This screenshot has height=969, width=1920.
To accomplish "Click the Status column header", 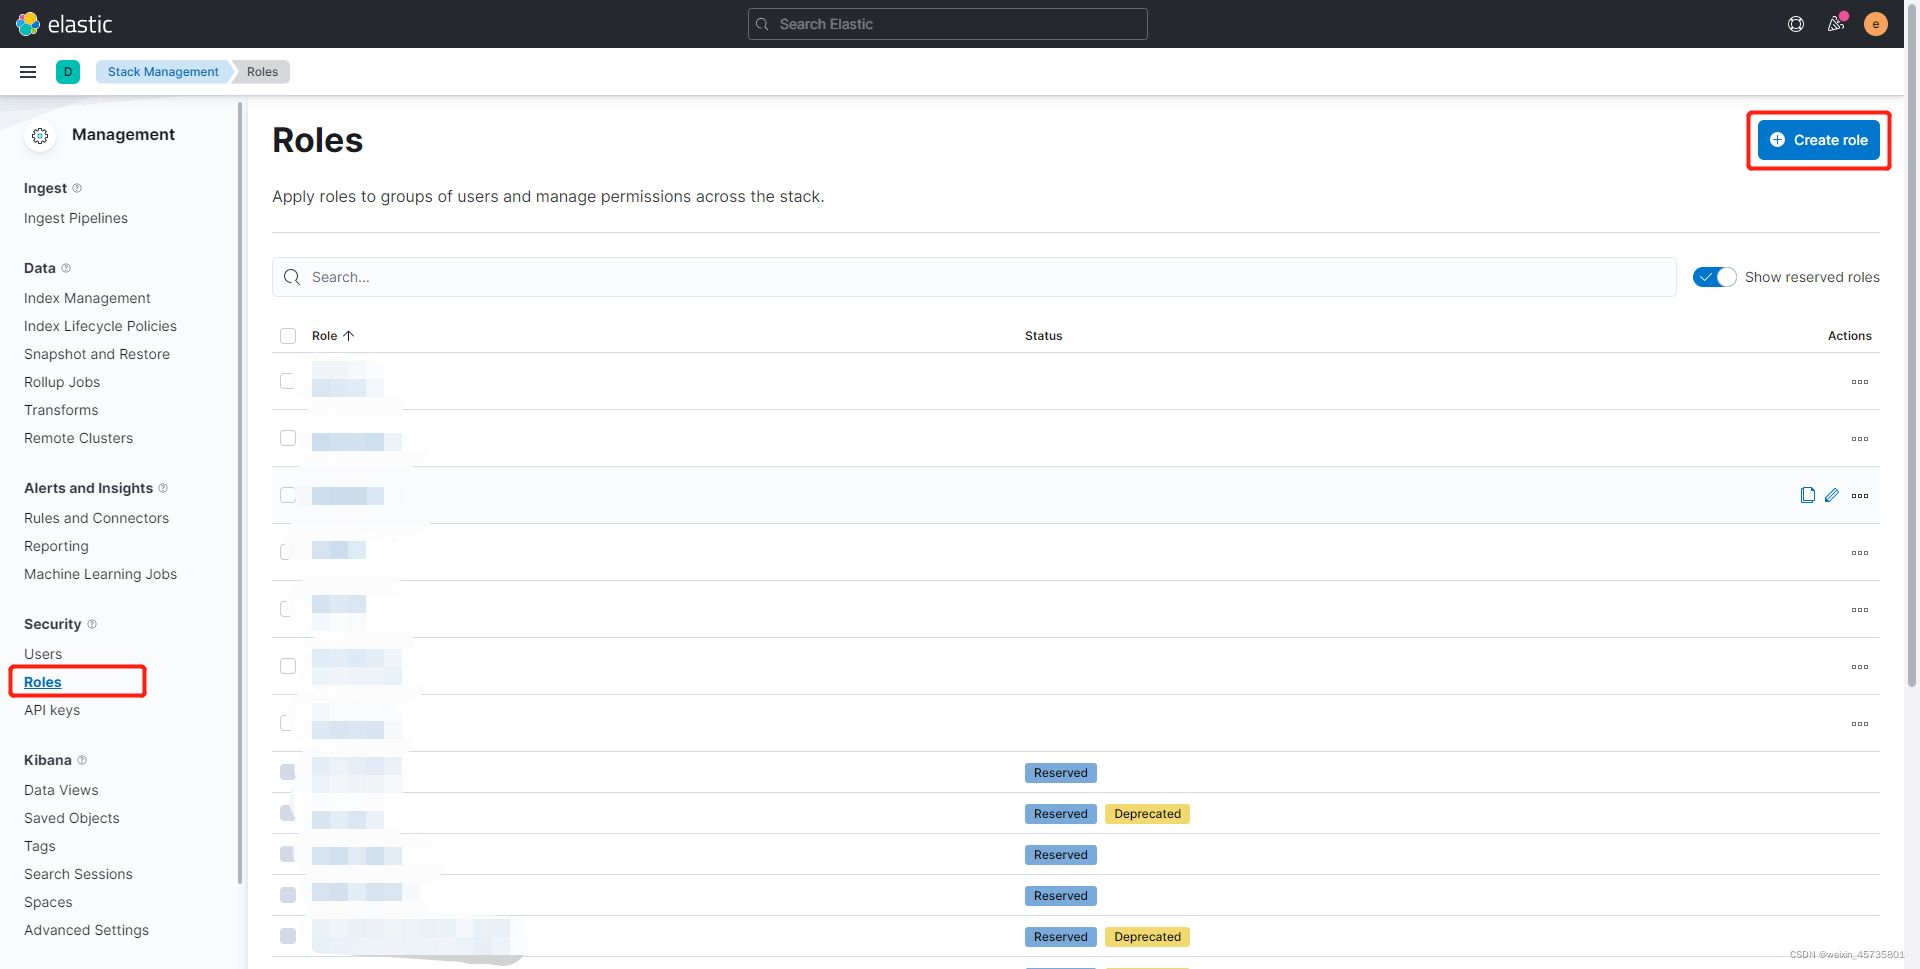I will click(1043, 336).
